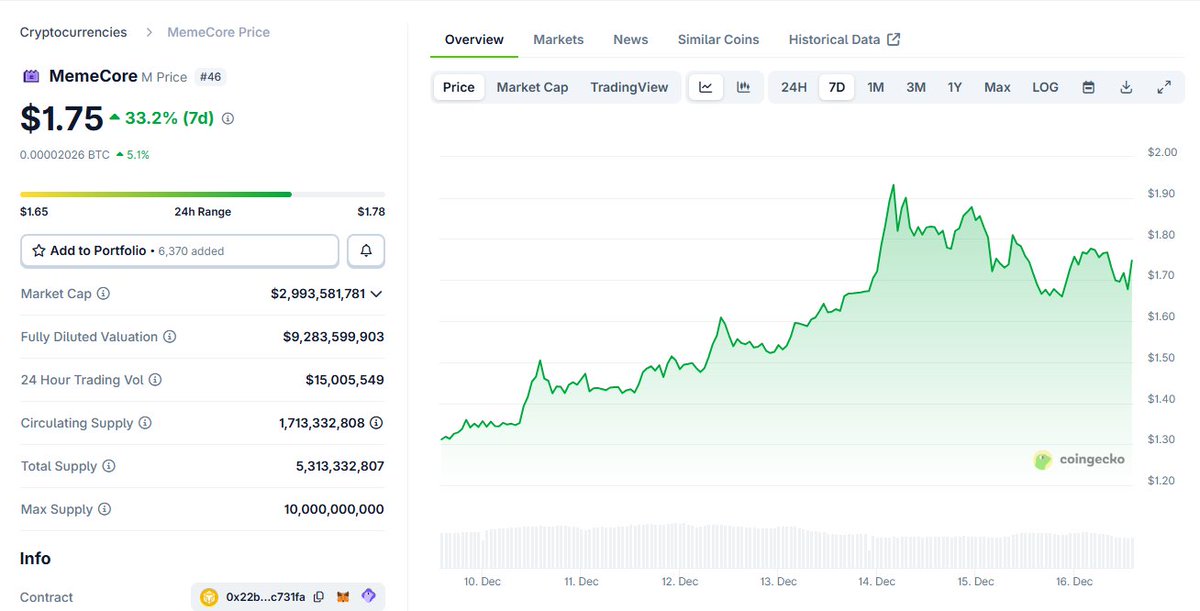Click the $15,005,549 trading volume value
Viewport: 1200px width, 611px height.
345,380
